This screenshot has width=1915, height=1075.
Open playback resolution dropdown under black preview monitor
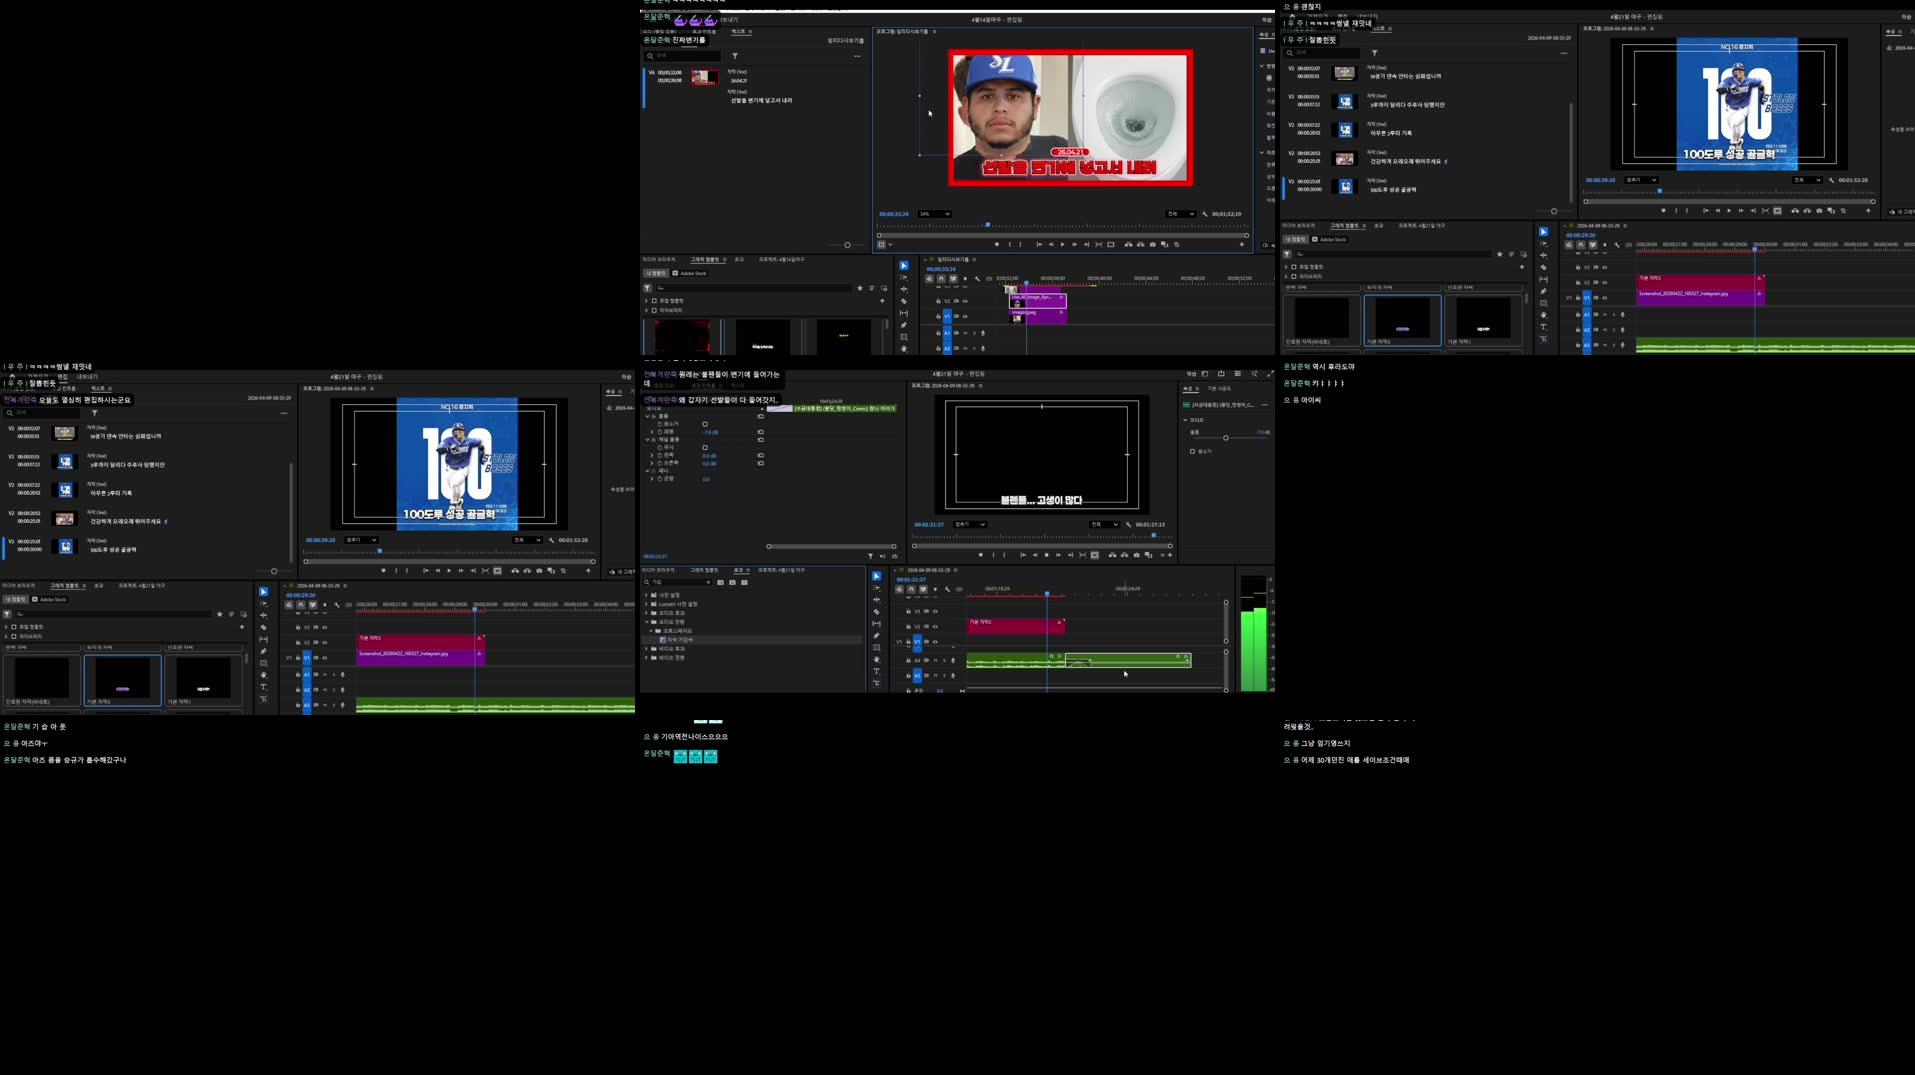pyautogui.click(x=1104, y=524)
